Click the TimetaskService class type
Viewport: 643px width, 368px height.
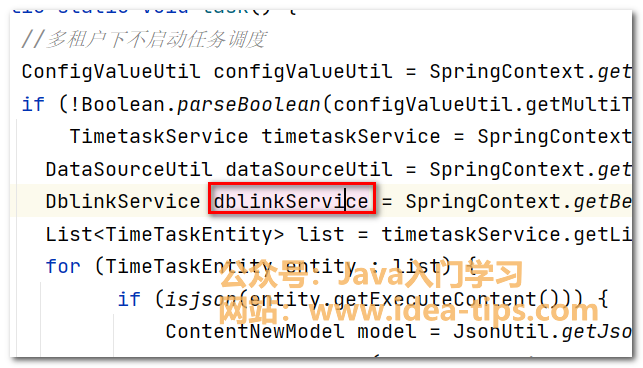[159, 137]
